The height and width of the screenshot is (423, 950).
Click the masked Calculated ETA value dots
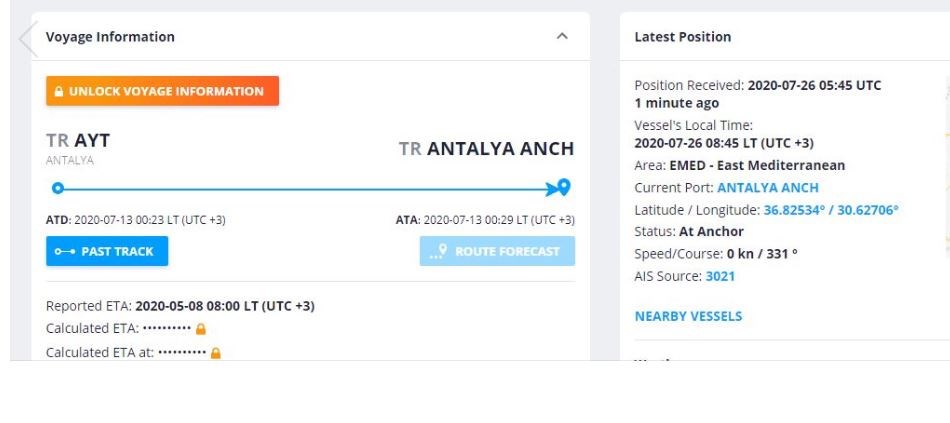[166, 329]
